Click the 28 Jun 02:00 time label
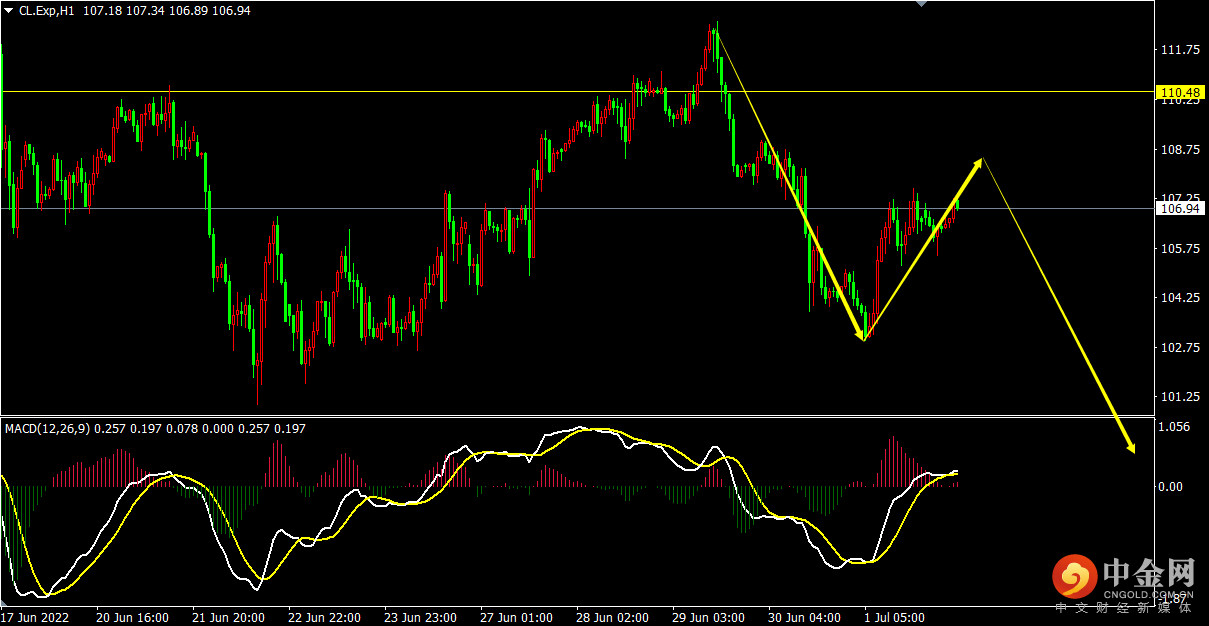The image size is (1209, 626). (614, 617)
